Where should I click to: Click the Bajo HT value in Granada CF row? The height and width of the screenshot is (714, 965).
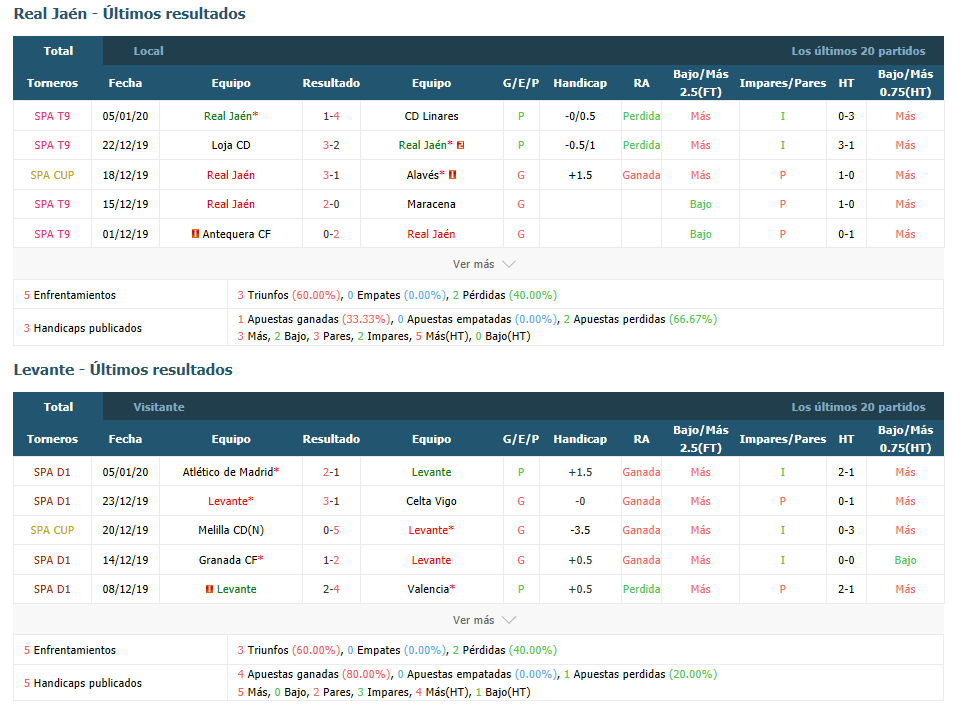tap(905, 560)
